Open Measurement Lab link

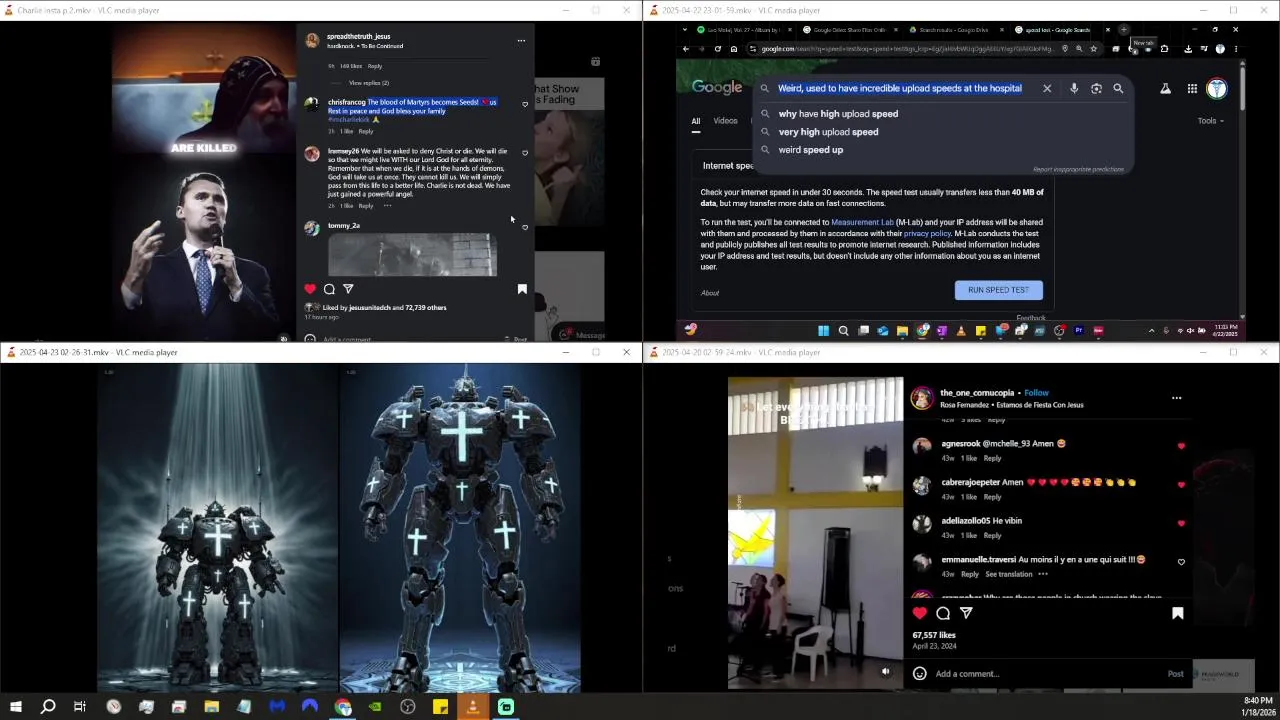pos(862,222)
